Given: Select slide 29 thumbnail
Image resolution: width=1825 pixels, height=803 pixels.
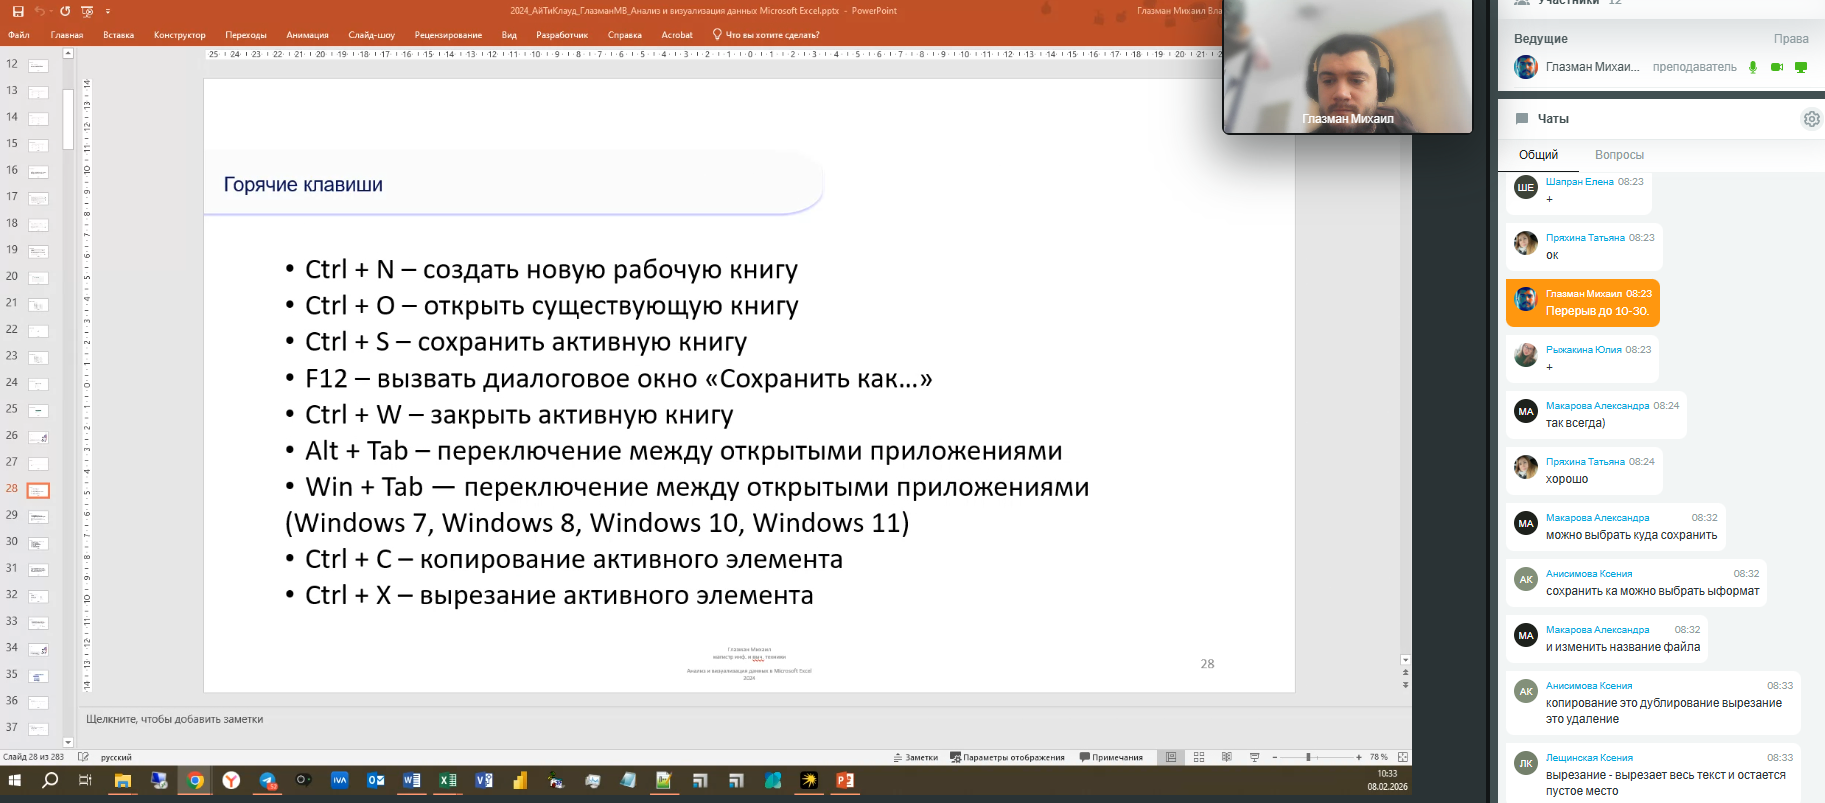Looking at the screenshot, I should pos(38,517).
